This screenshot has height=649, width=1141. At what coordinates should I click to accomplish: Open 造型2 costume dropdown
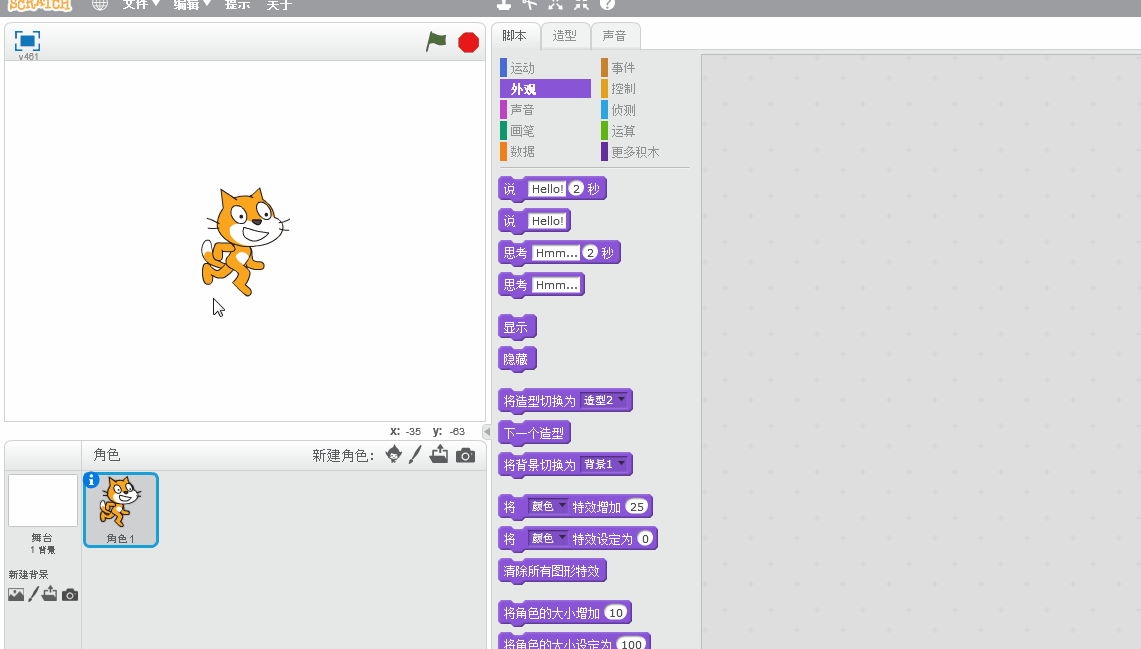pos(605,400)
